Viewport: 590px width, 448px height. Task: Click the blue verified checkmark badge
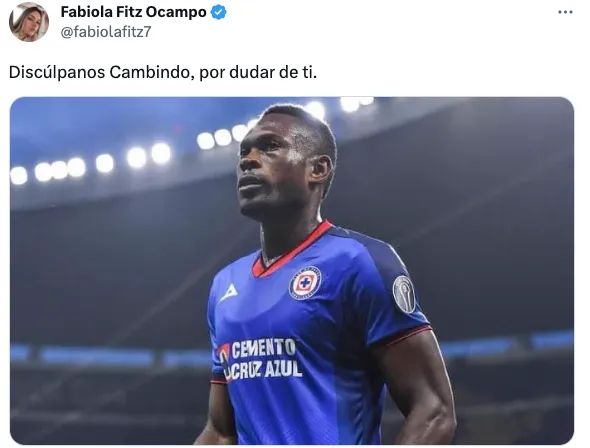pos(219,12)
